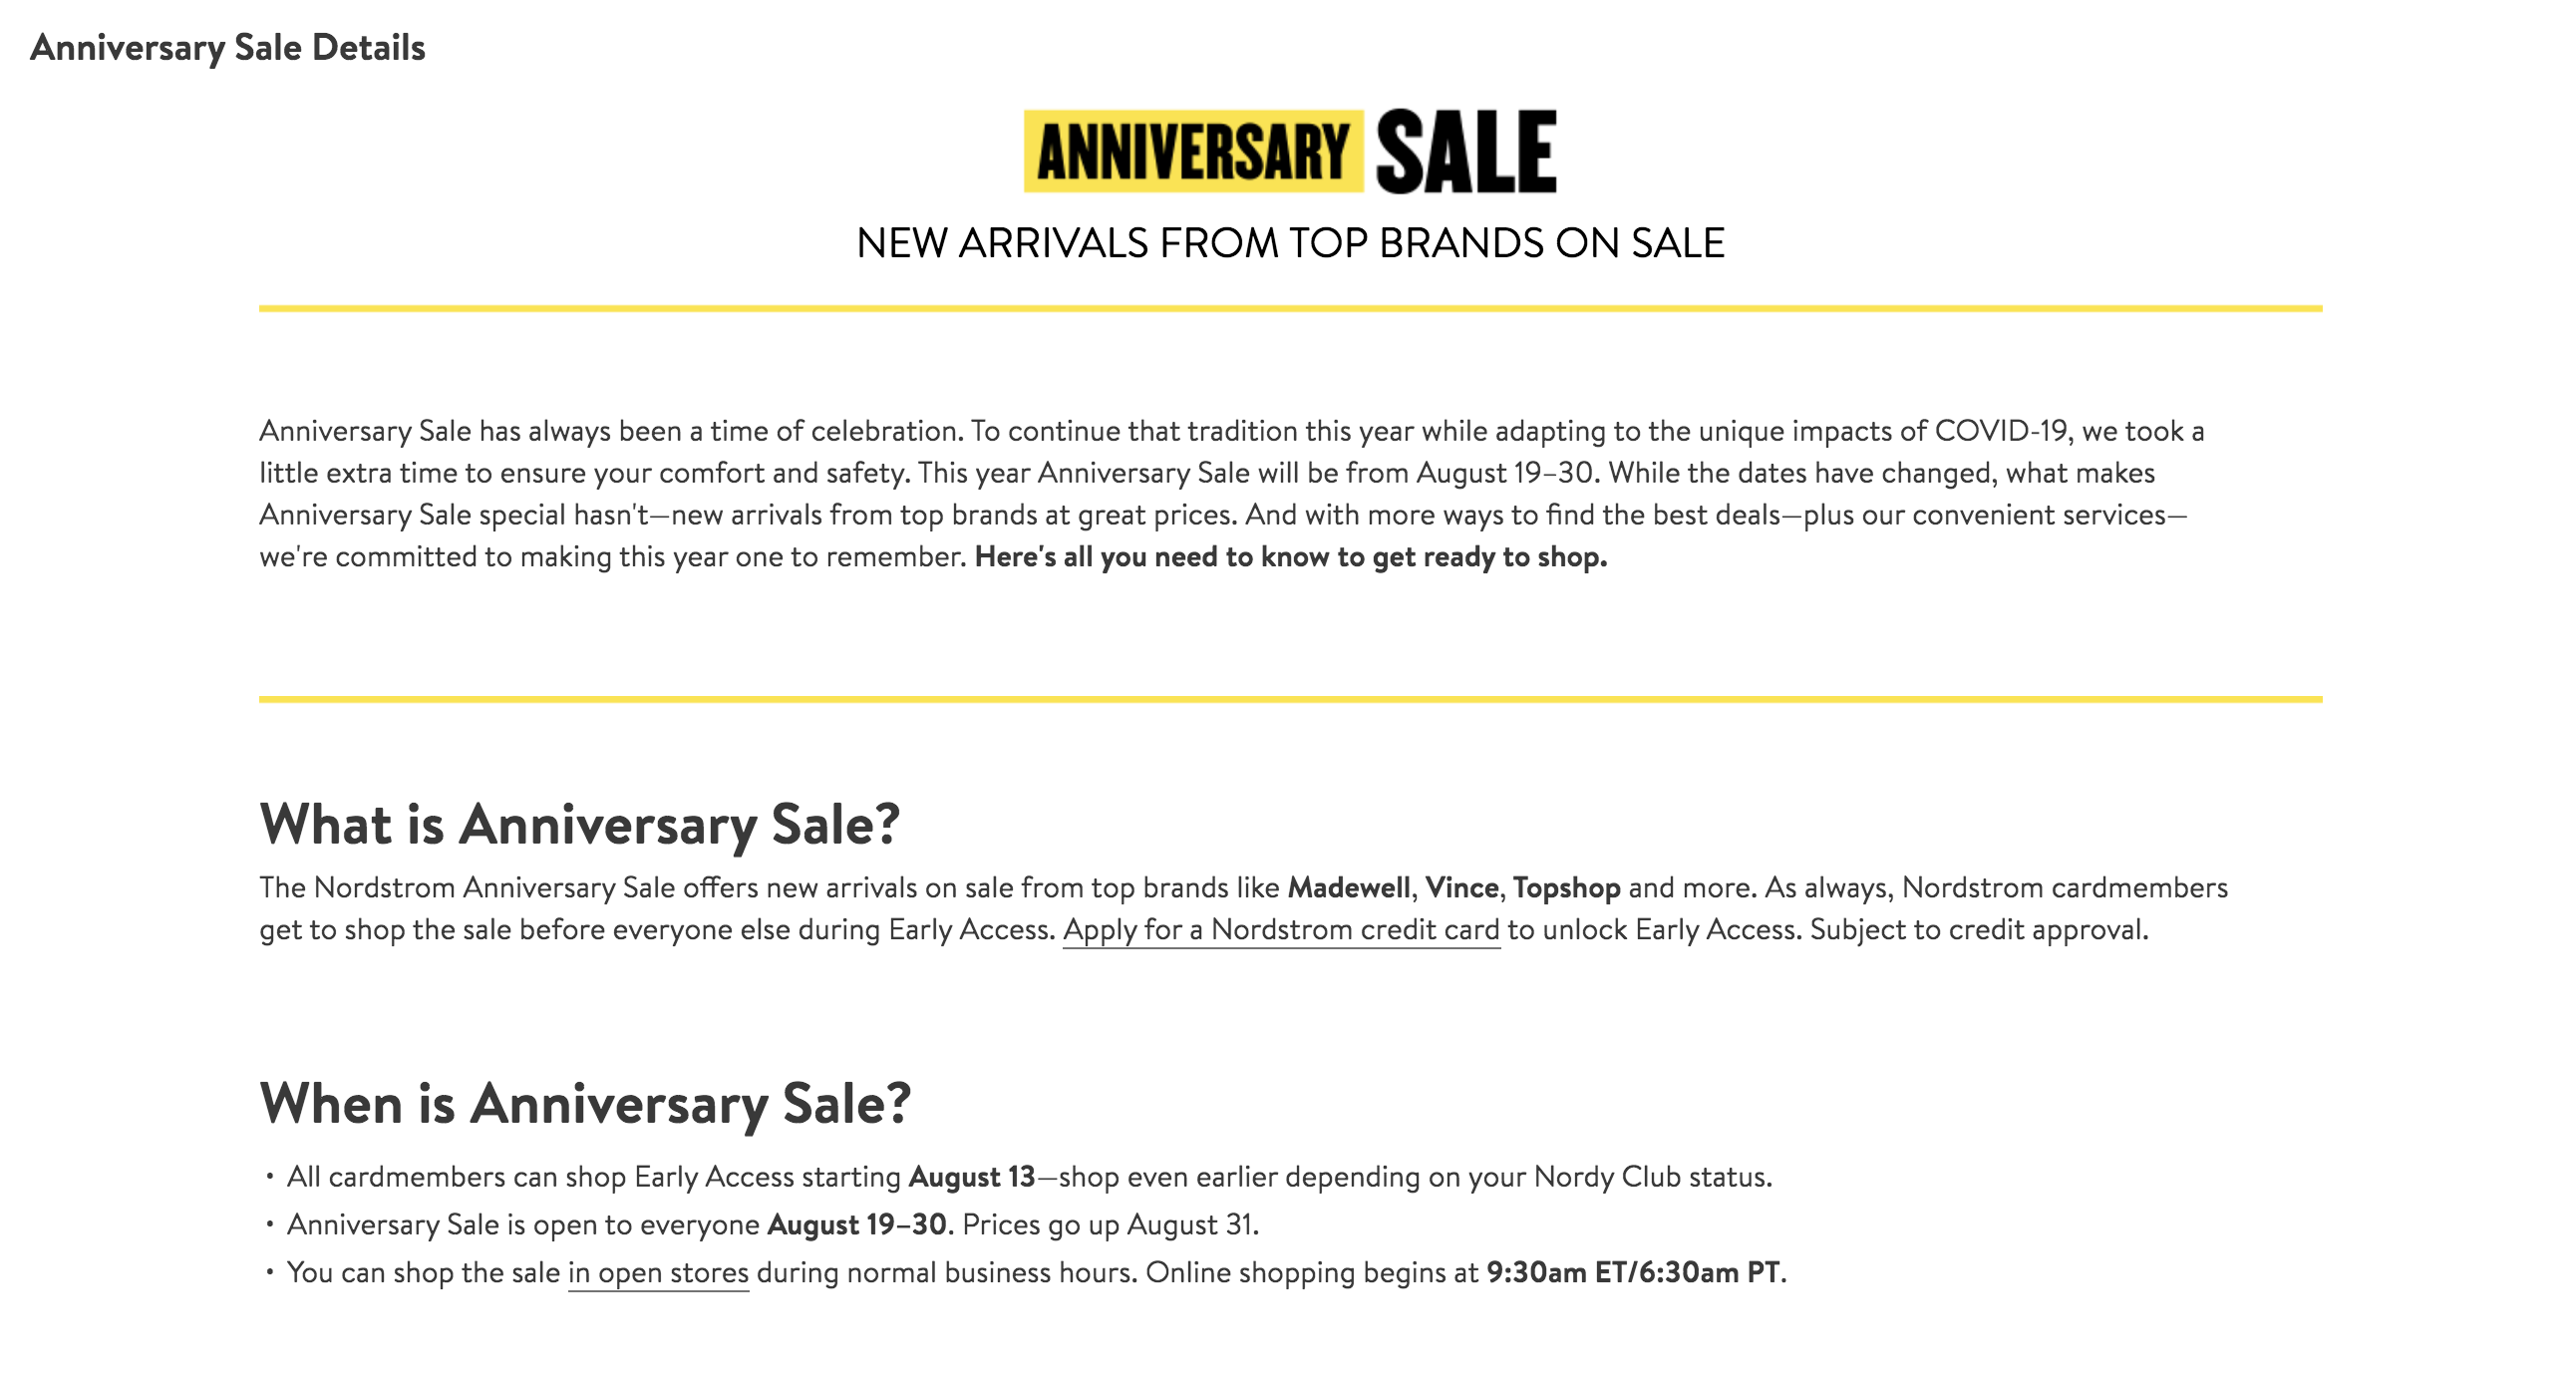Image resolution: width=2576 pixels, height=1390 pixels.
Task: Click the bold "Madewell" brand name
Action: coord(1348,888)
